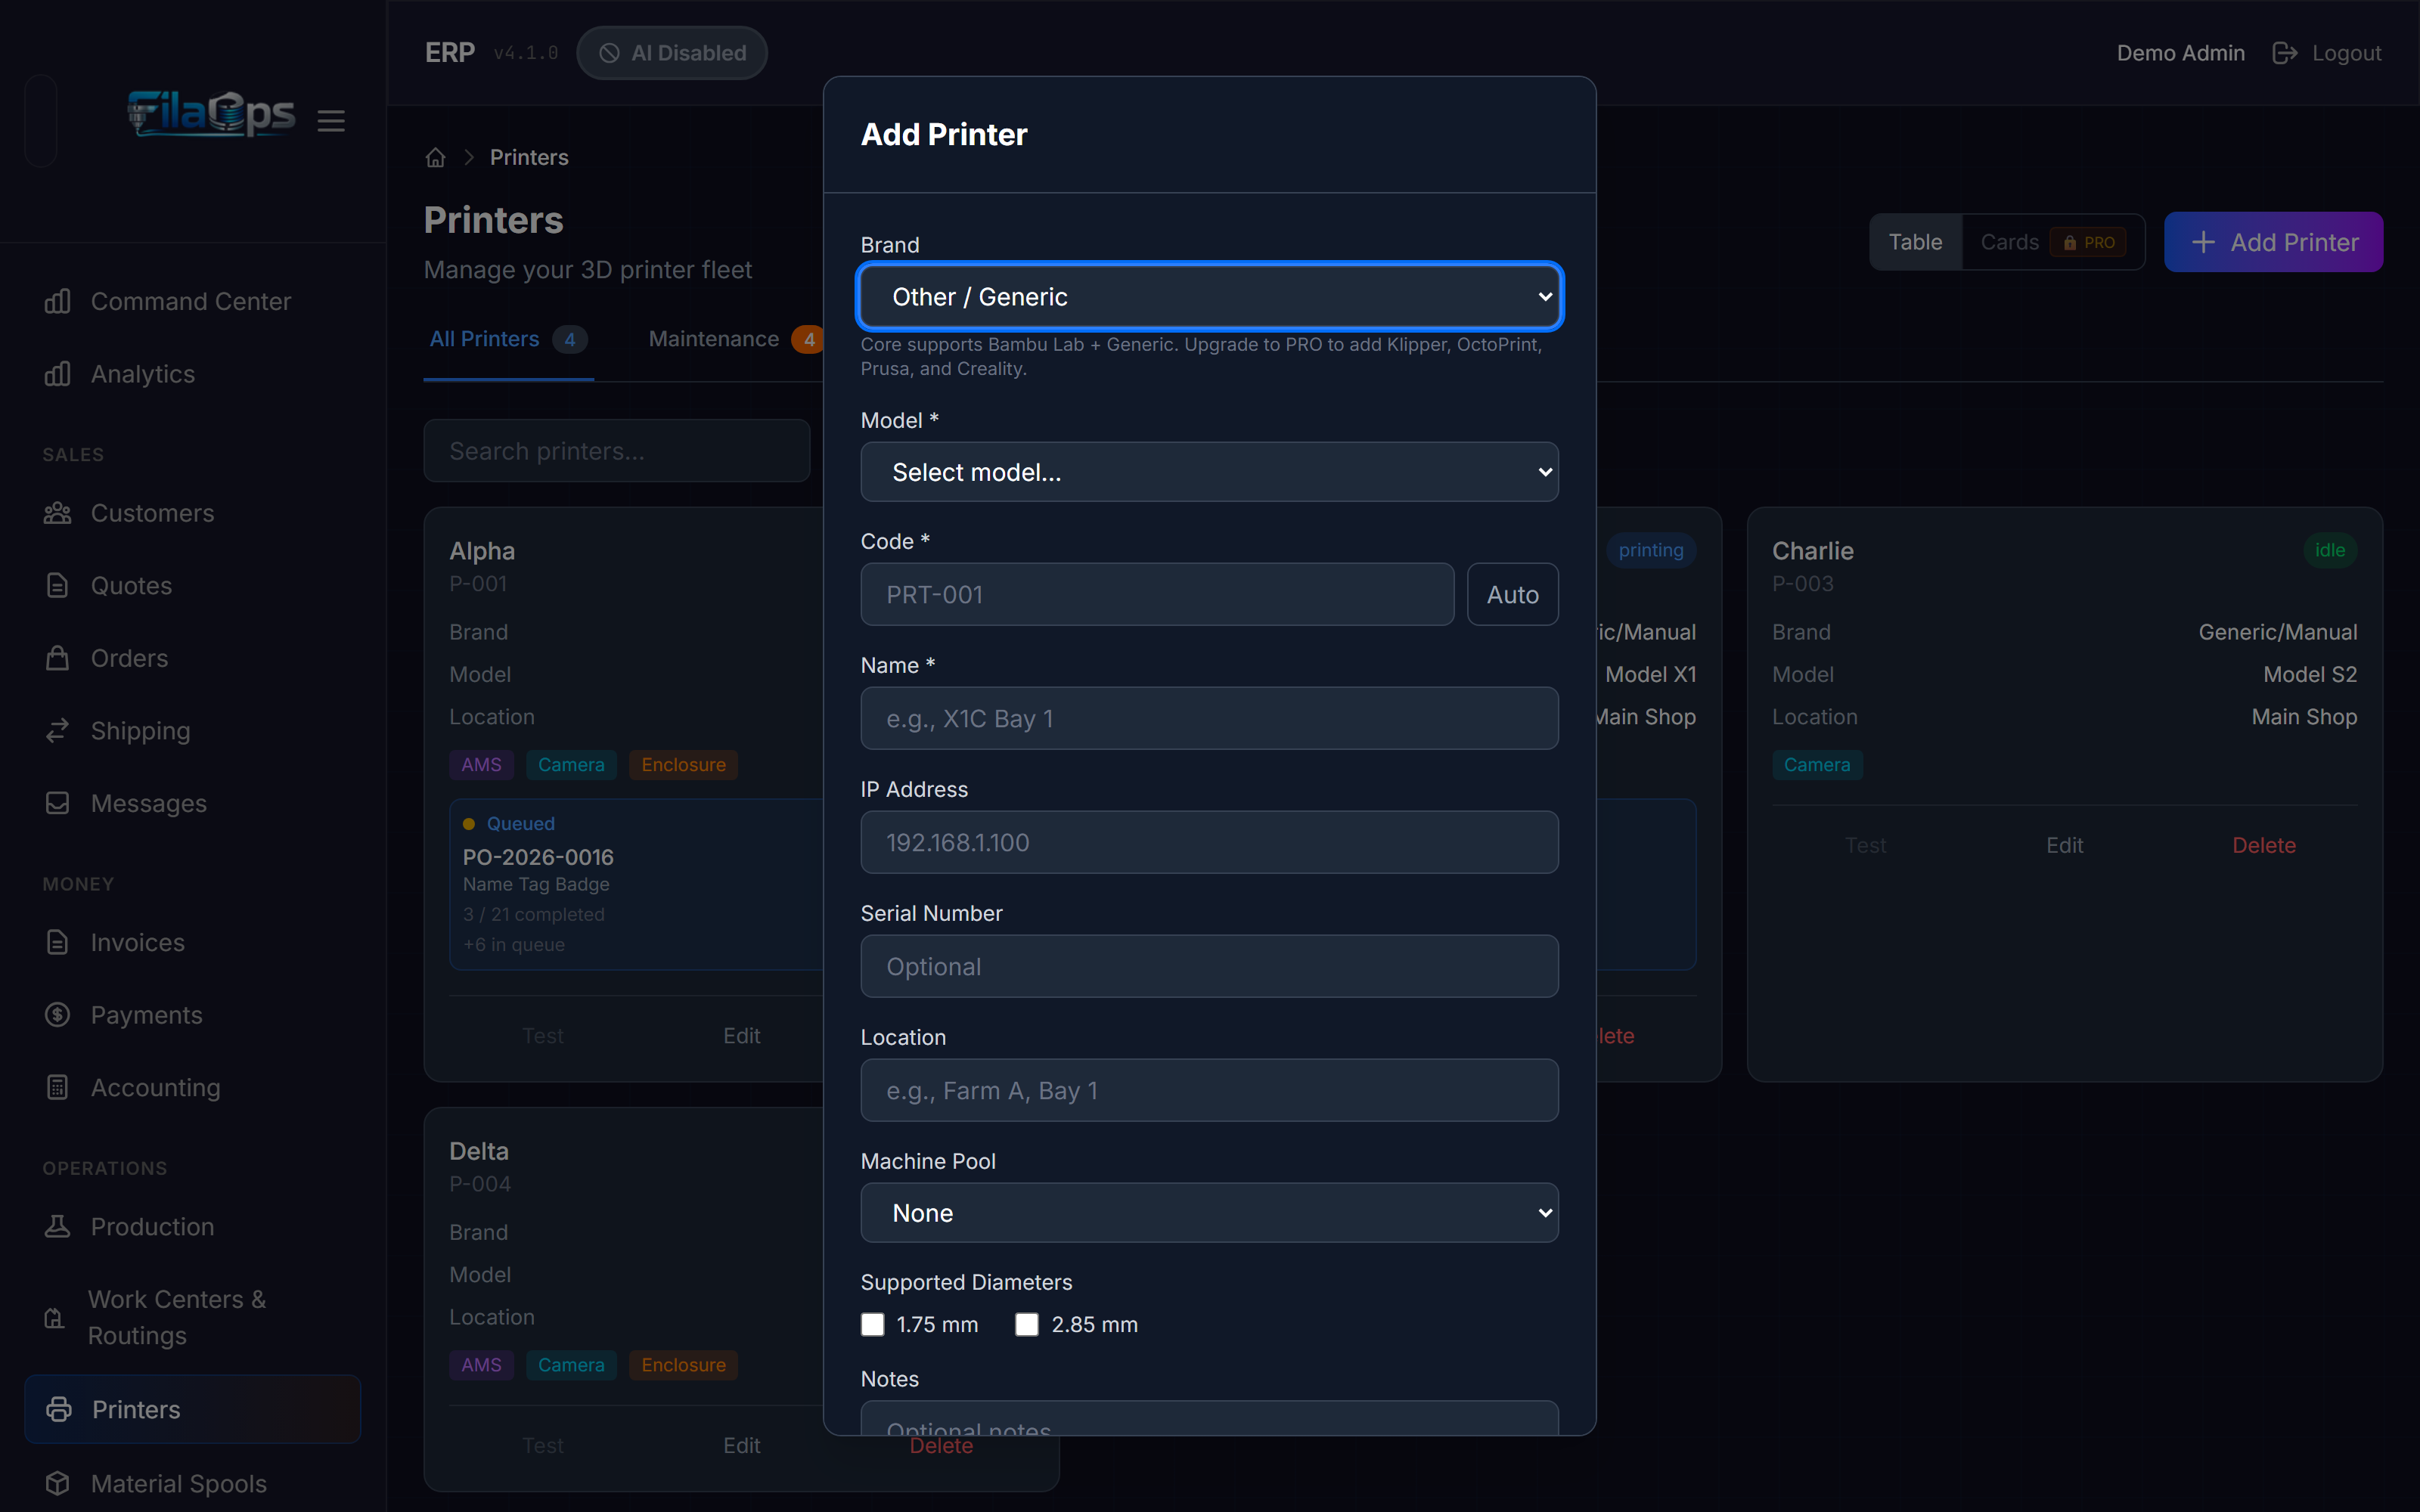2420x1512 pixels.
Task: Click the Shipping arrows icon
Action: tap(58, 731)
